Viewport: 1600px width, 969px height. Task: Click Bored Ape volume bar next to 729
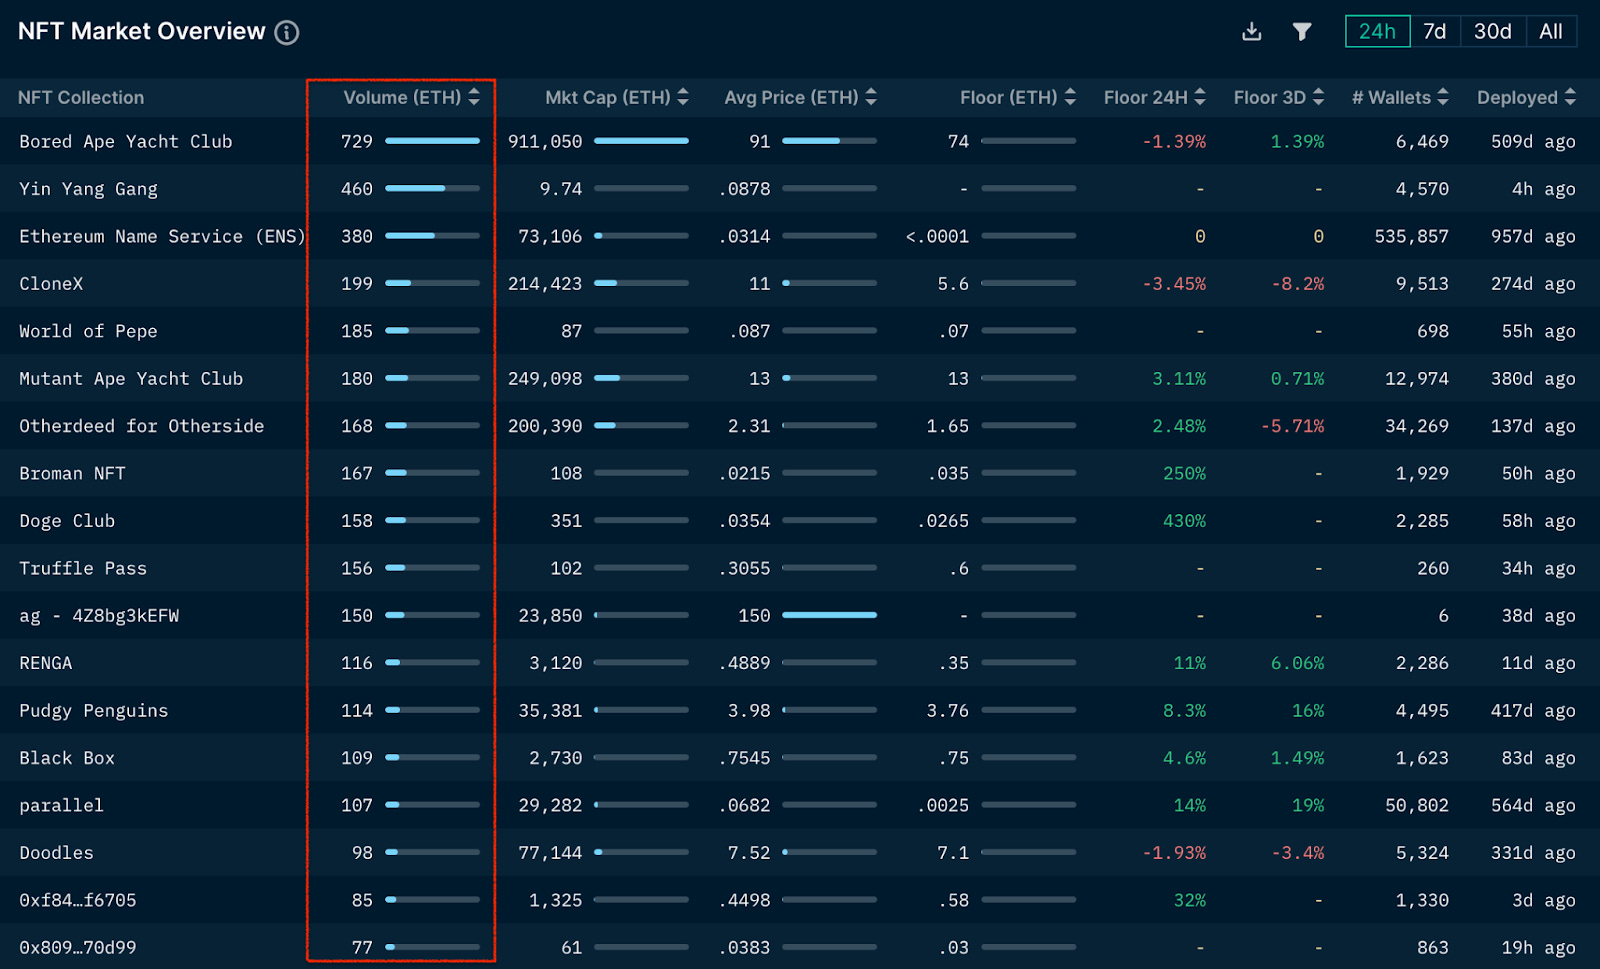(432, 141)
